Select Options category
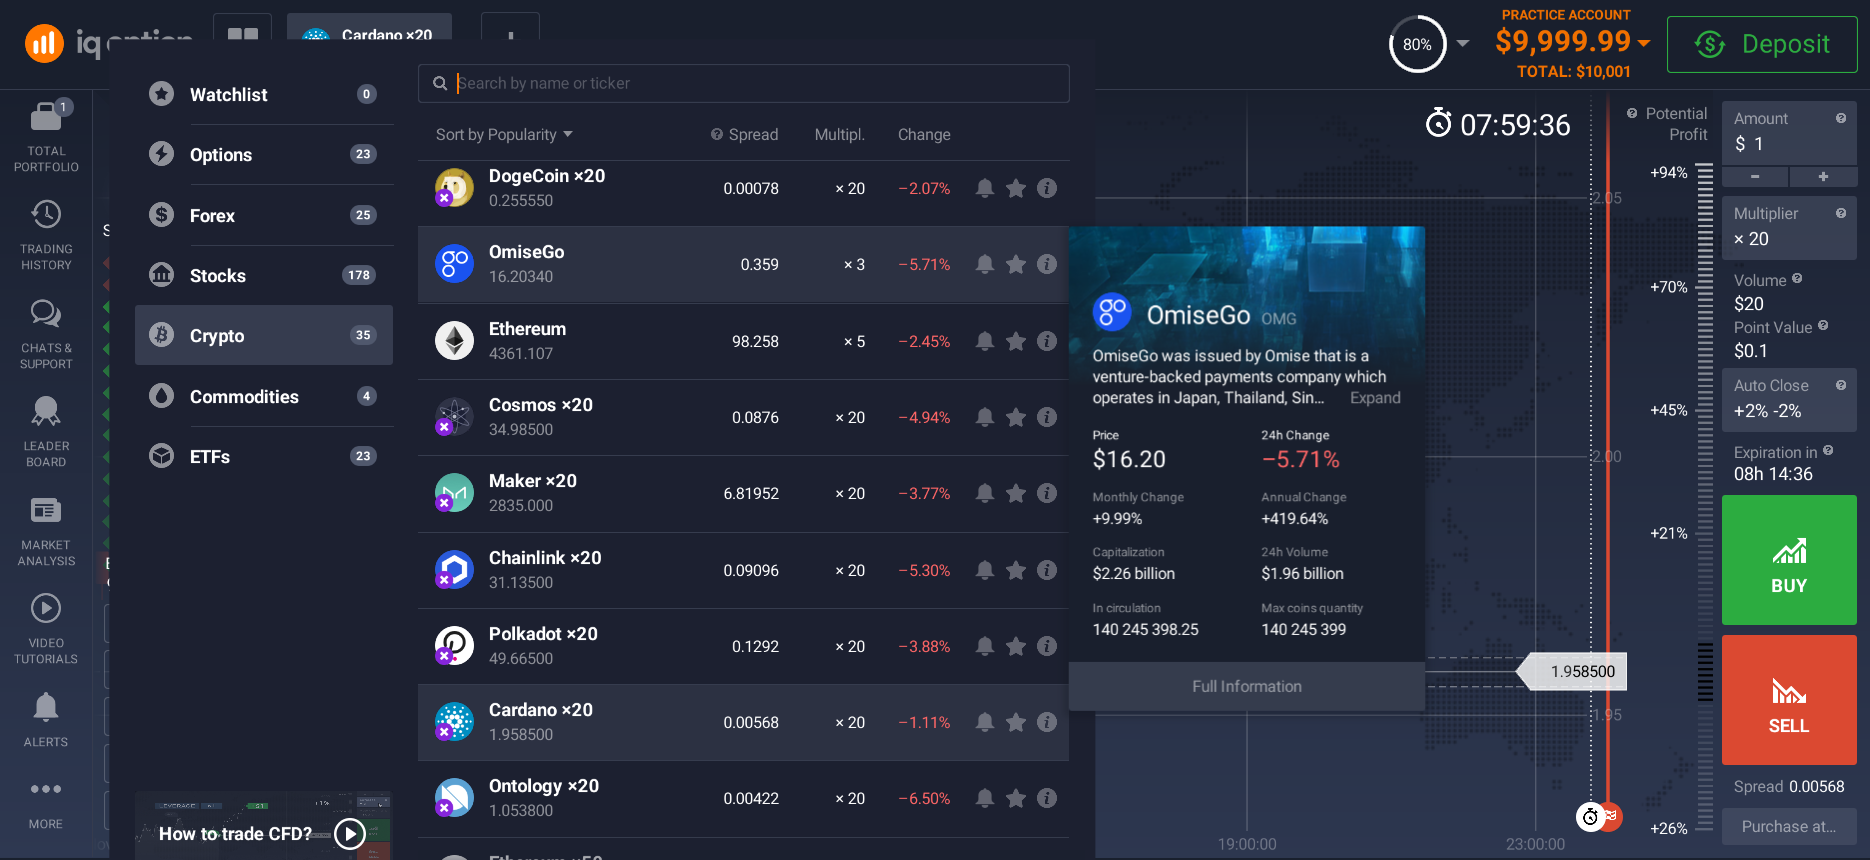Viewport: 1870px width, 860px height. click(x=264, y=155)
